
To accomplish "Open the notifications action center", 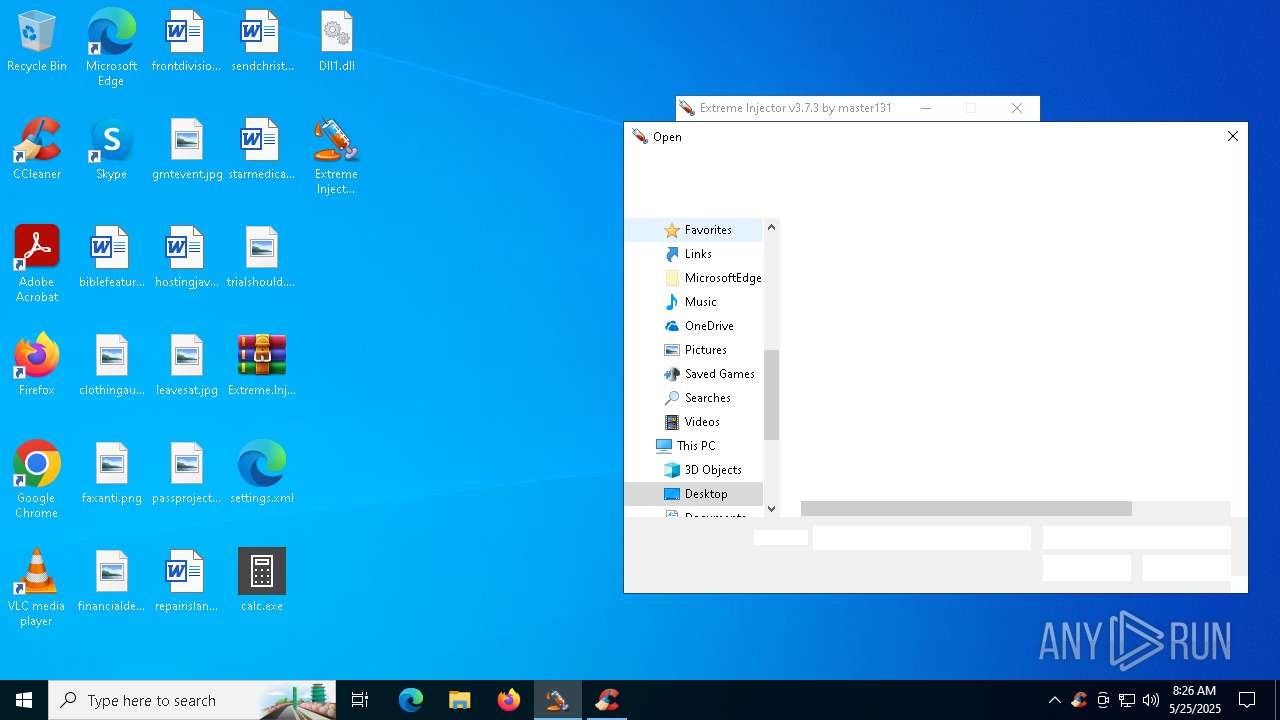I will (1247, 700).
